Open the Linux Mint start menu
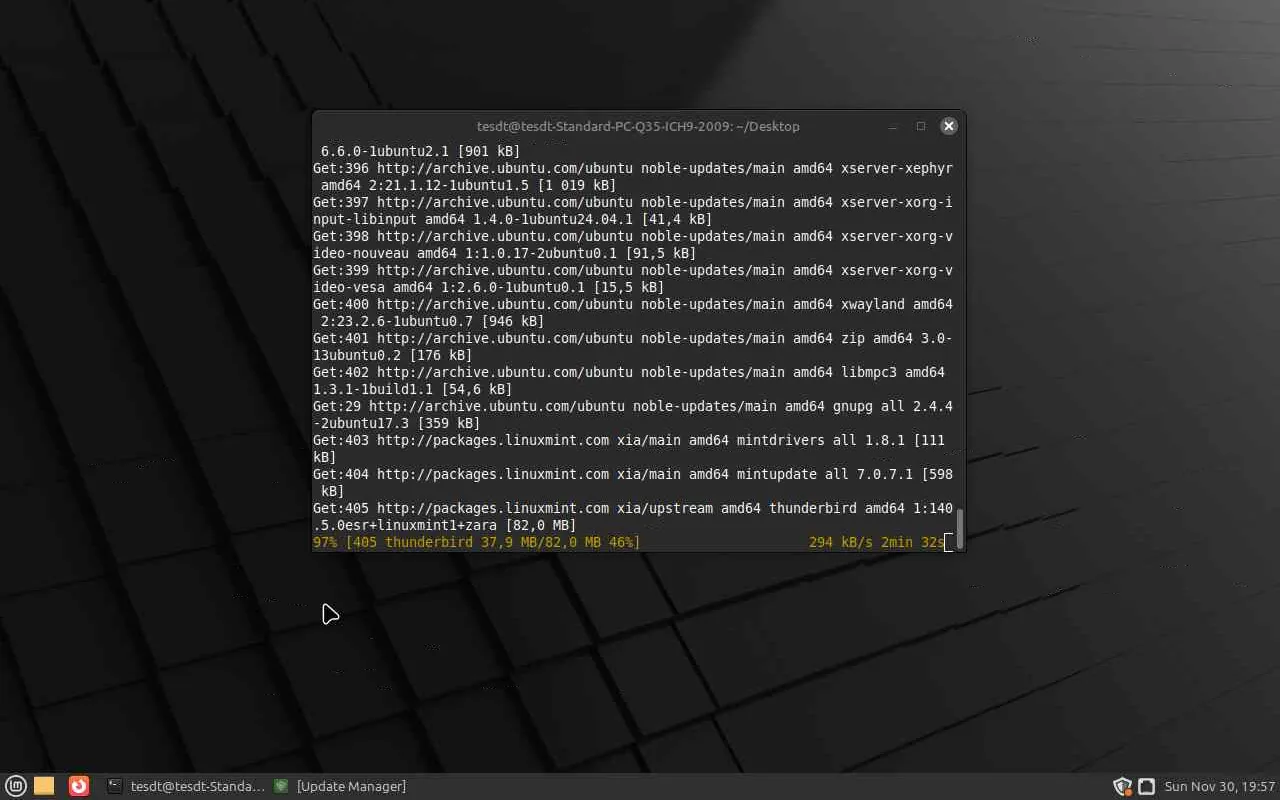The image size is (1280, 800). pyautogui.click(x=15, y=786)
